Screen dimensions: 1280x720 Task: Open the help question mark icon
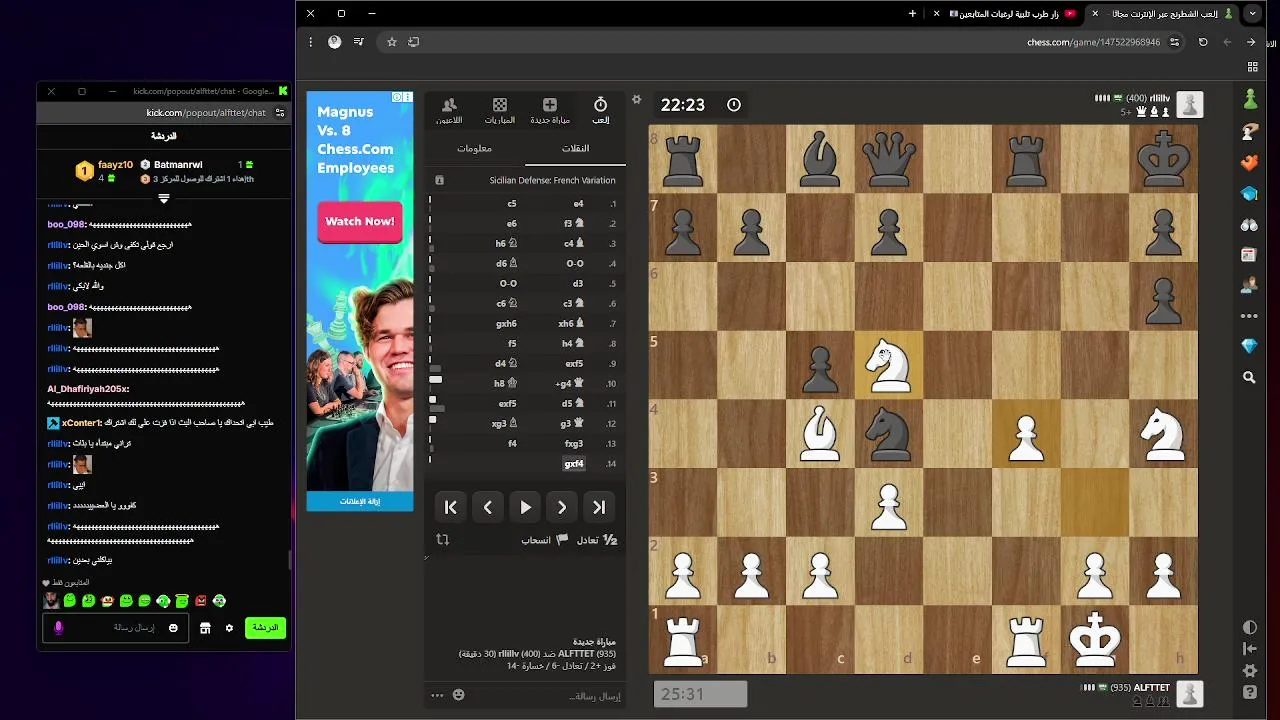tap(1249, 692)
